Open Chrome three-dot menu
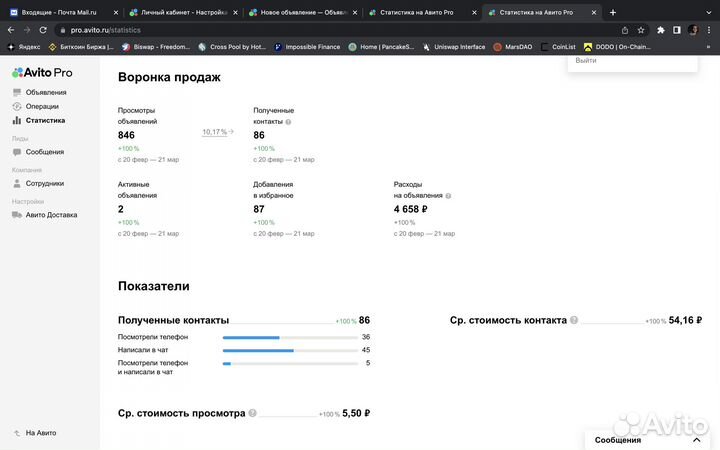The image size is (720, 450). [x=709, y=30]
